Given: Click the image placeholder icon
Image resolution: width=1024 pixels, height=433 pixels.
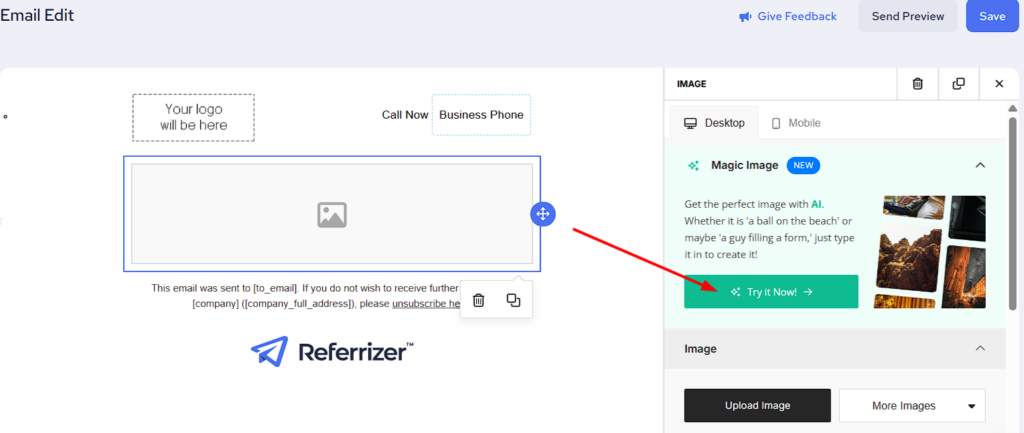Looking at the screenshot, I should pyautogui.click(x=332, y=214).
